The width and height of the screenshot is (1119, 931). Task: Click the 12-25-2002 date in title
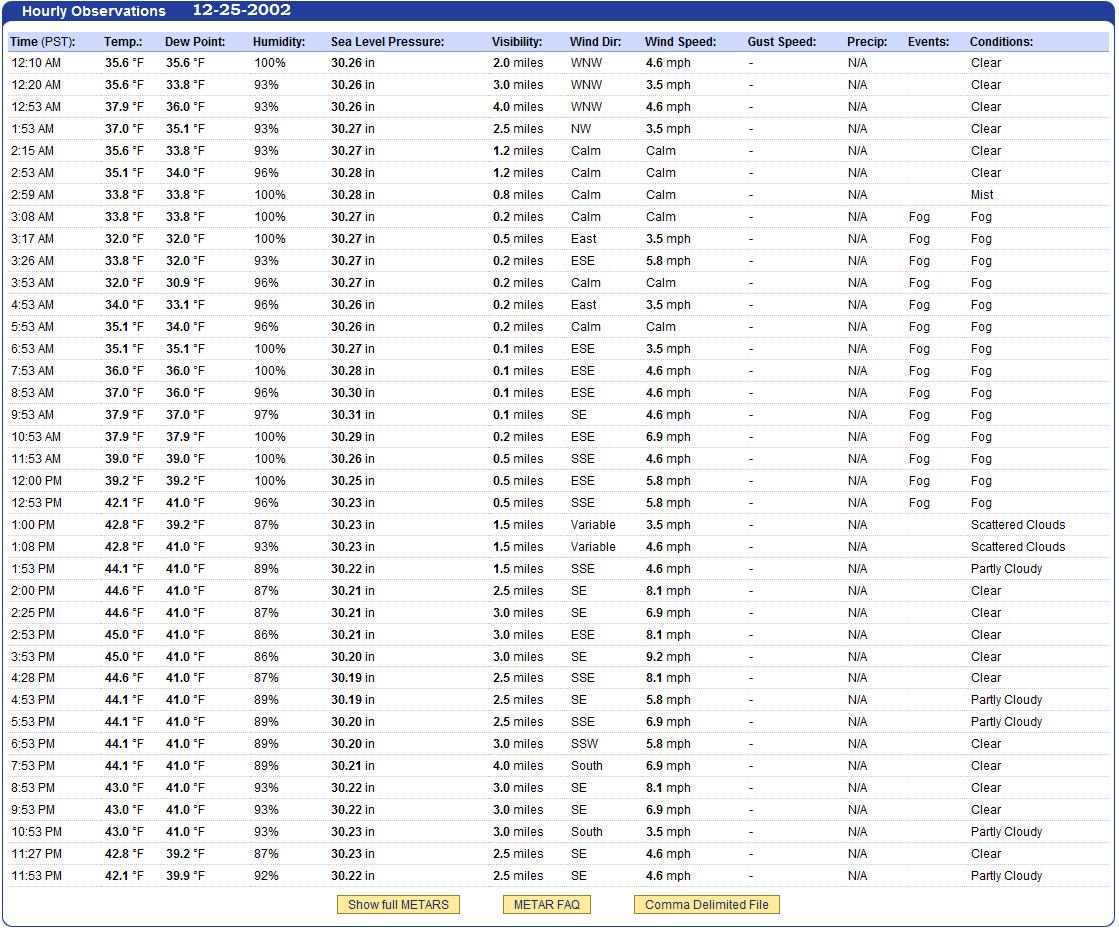(242, 10)
